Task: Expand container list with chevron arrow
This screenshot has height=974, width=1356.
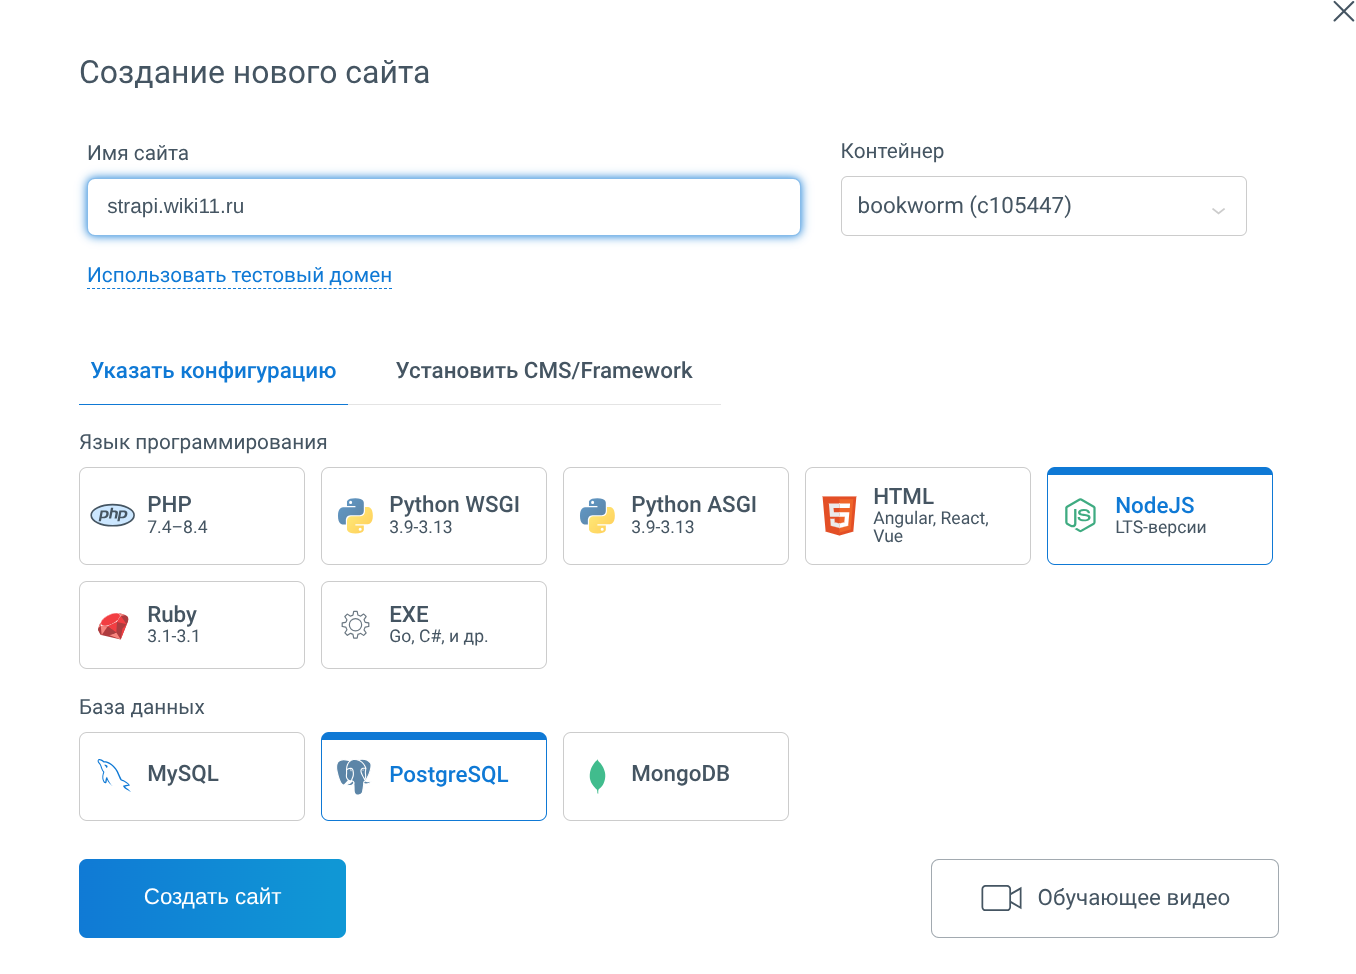Action: (x=1218, y=210)
